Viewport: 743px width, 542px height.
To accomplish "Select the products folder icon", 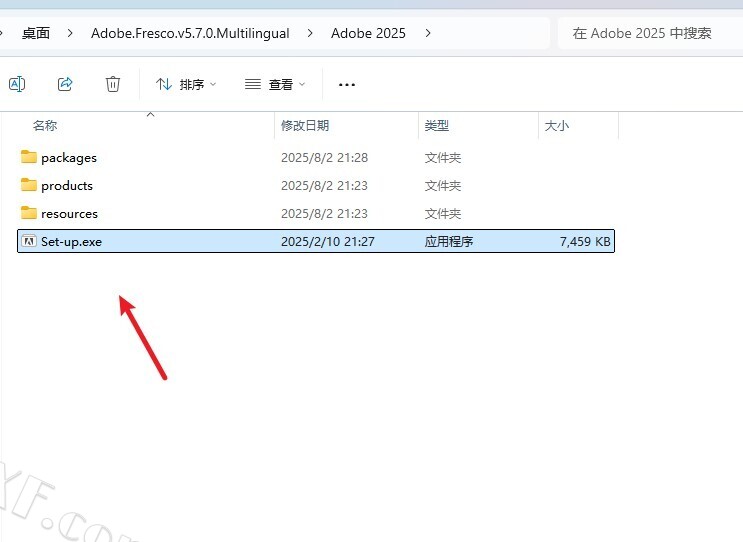I will [x=28, y=185].
